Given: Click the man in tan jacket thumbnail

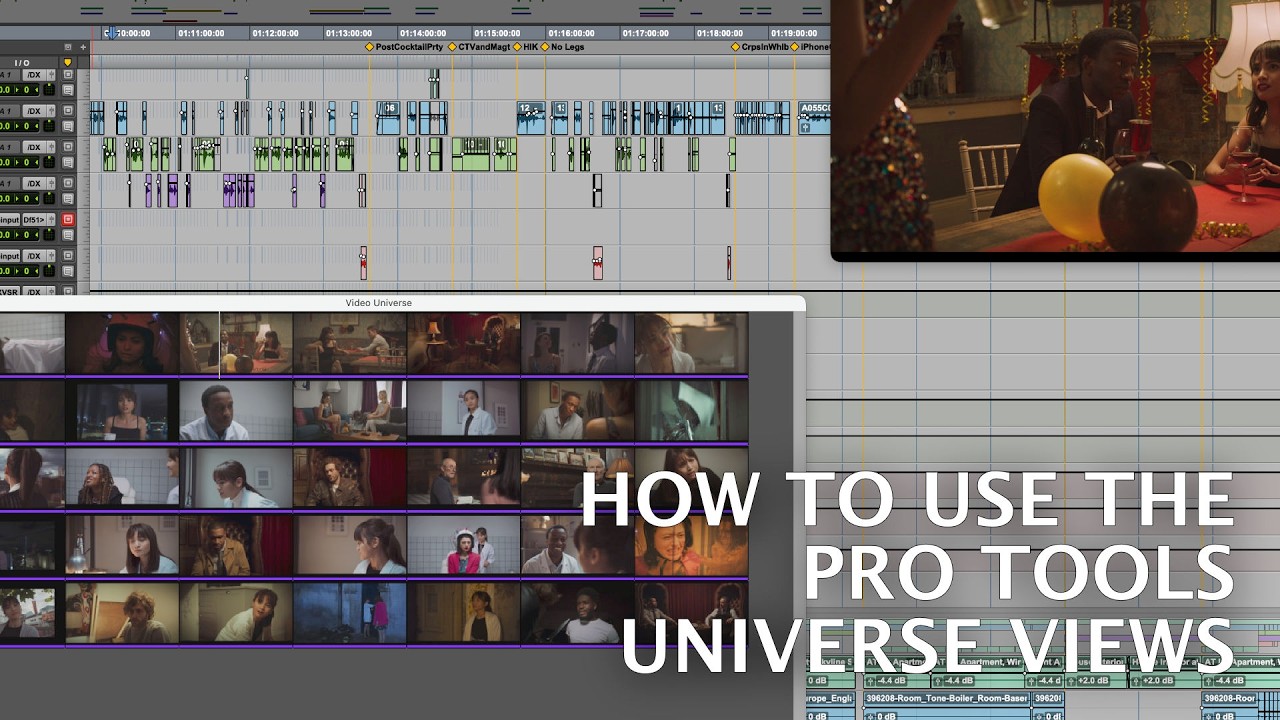Looking at the screenshot, I should click(236, 546).
